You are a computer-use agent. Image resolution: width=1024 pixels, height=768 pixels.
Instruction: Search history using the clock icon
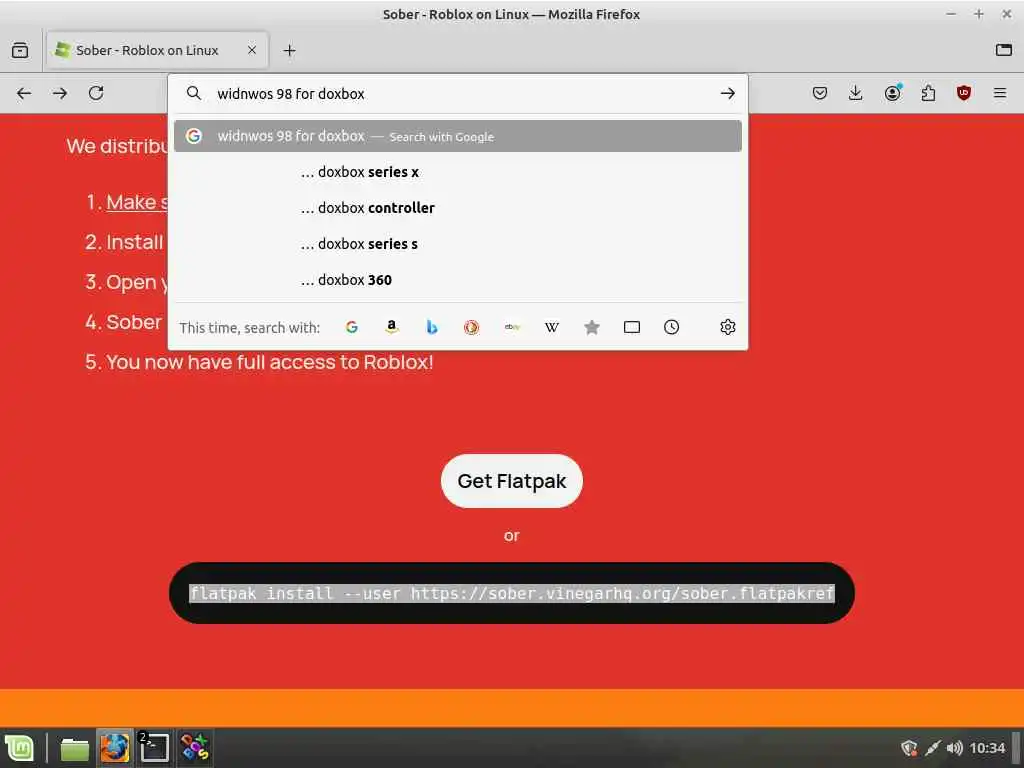671,327
